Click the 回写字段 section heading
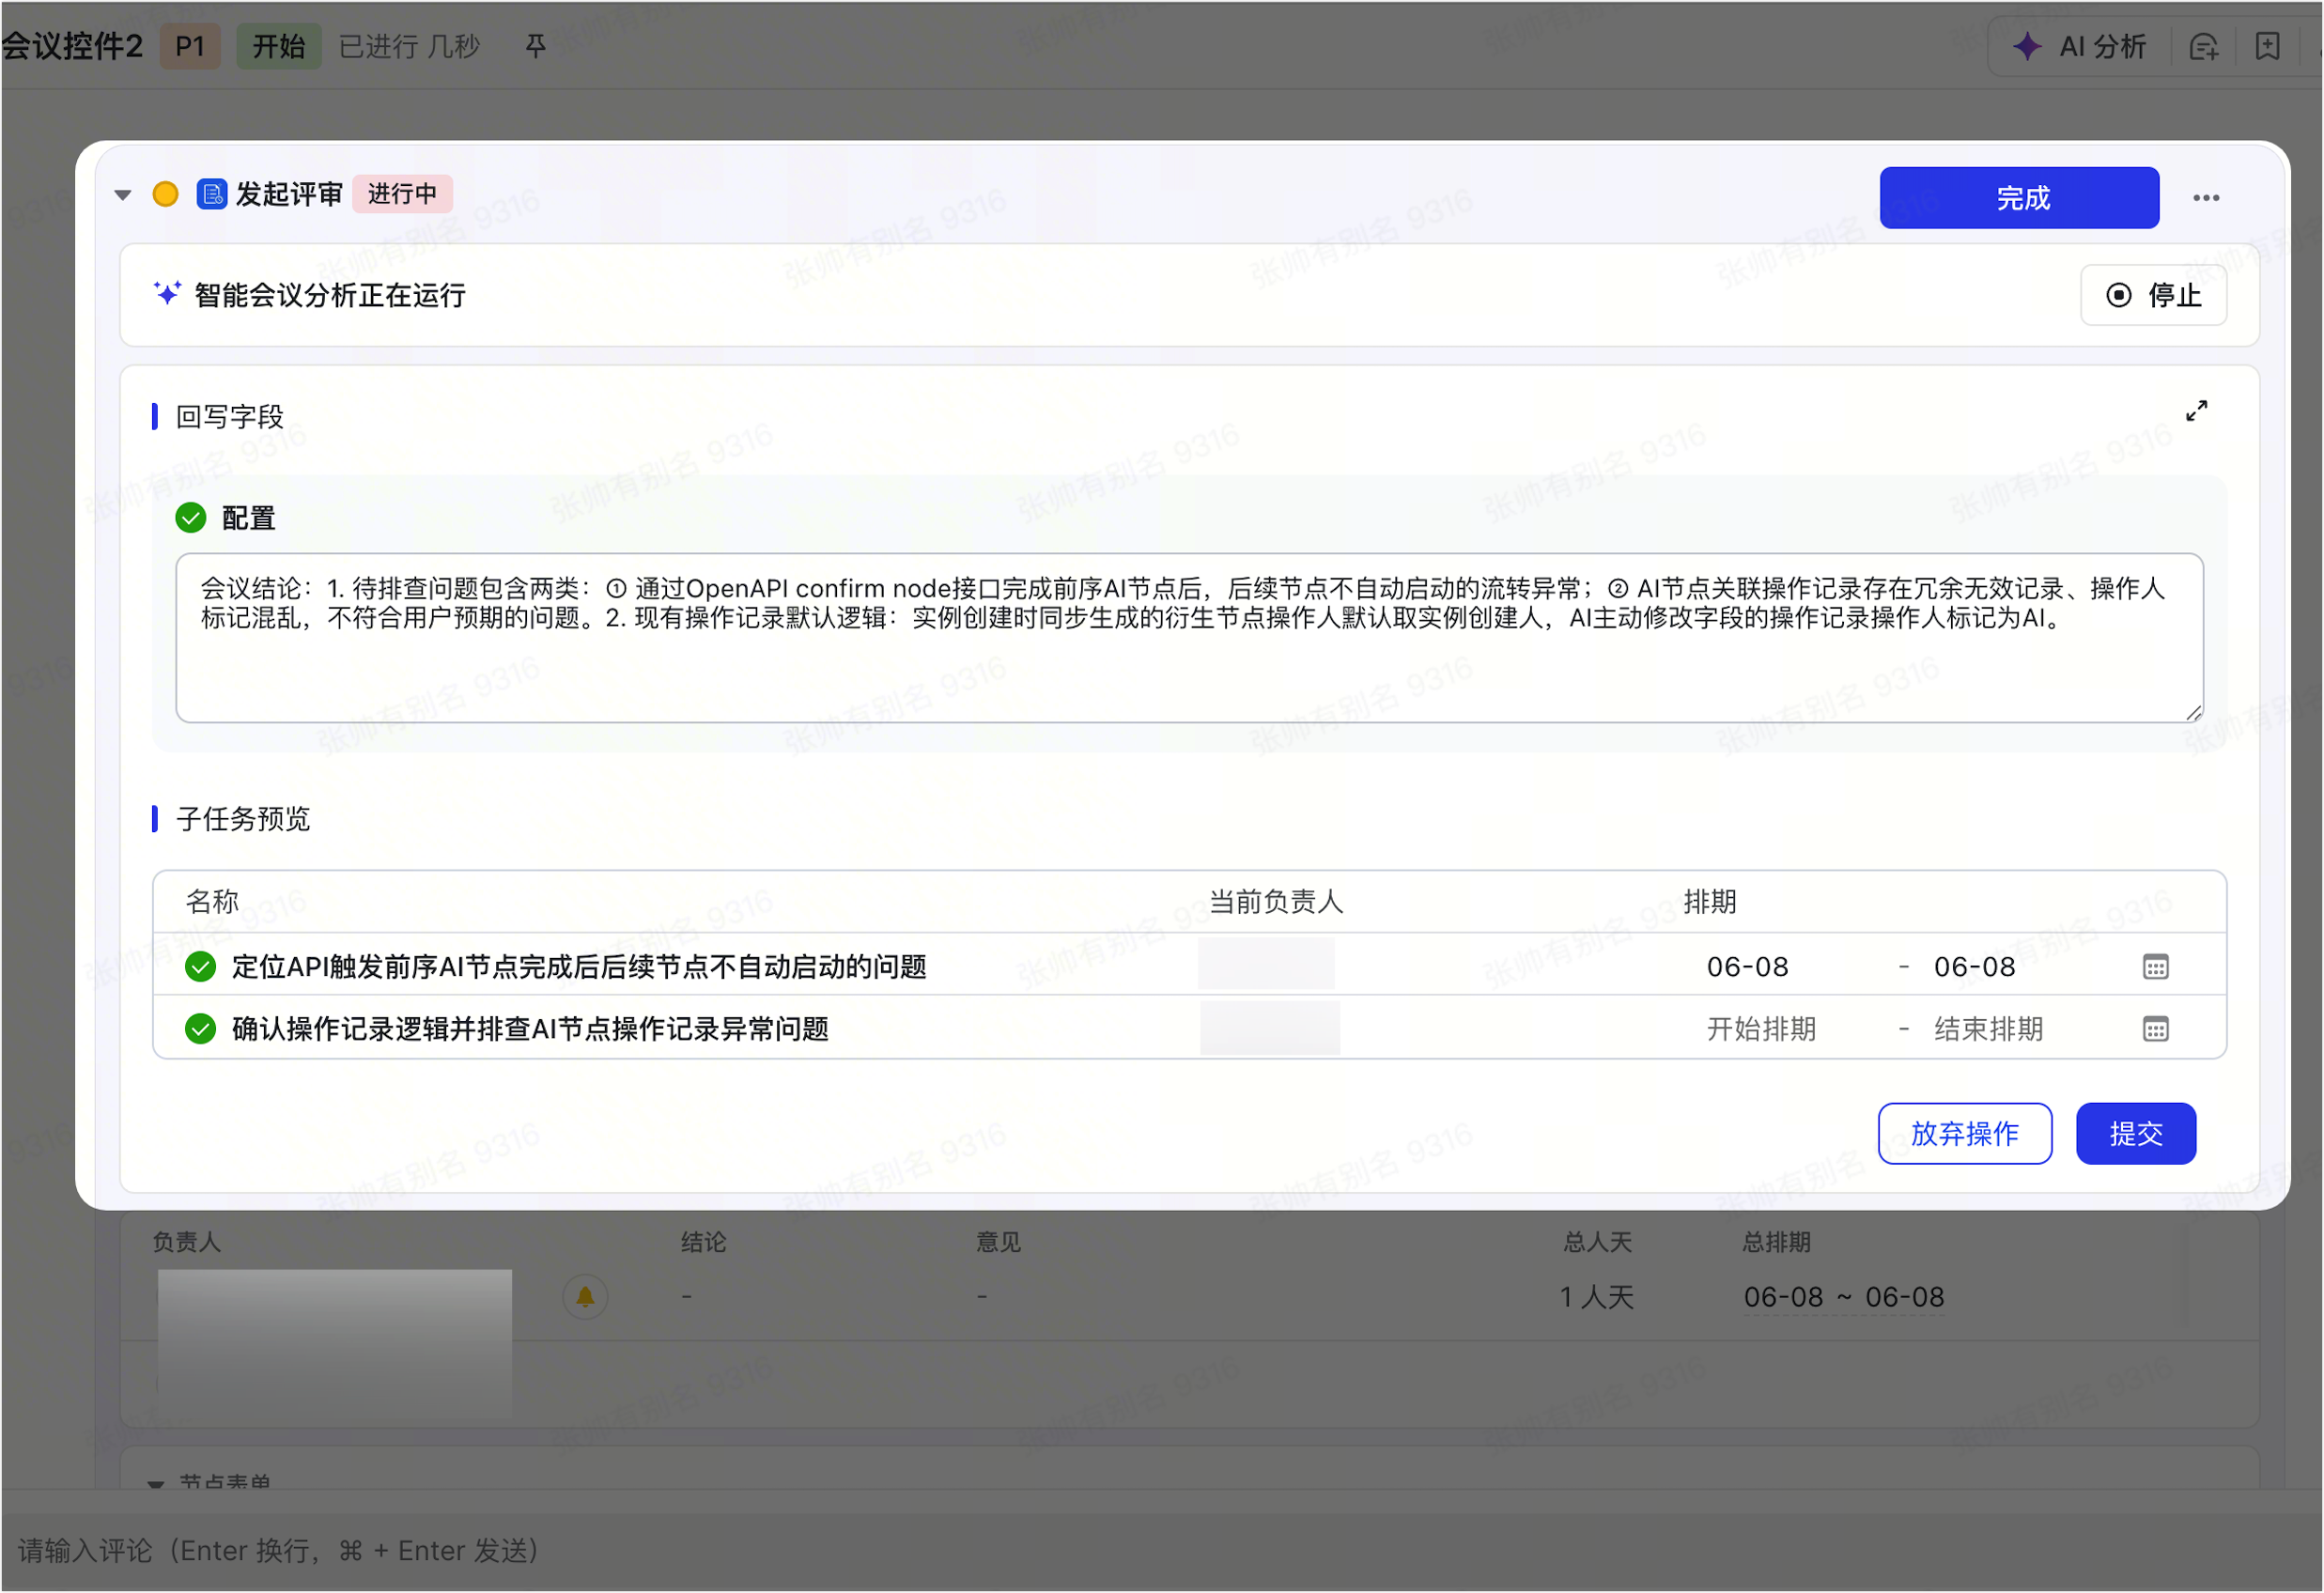The height and width of the screenshot is (1593, 2324). point(230,417)
